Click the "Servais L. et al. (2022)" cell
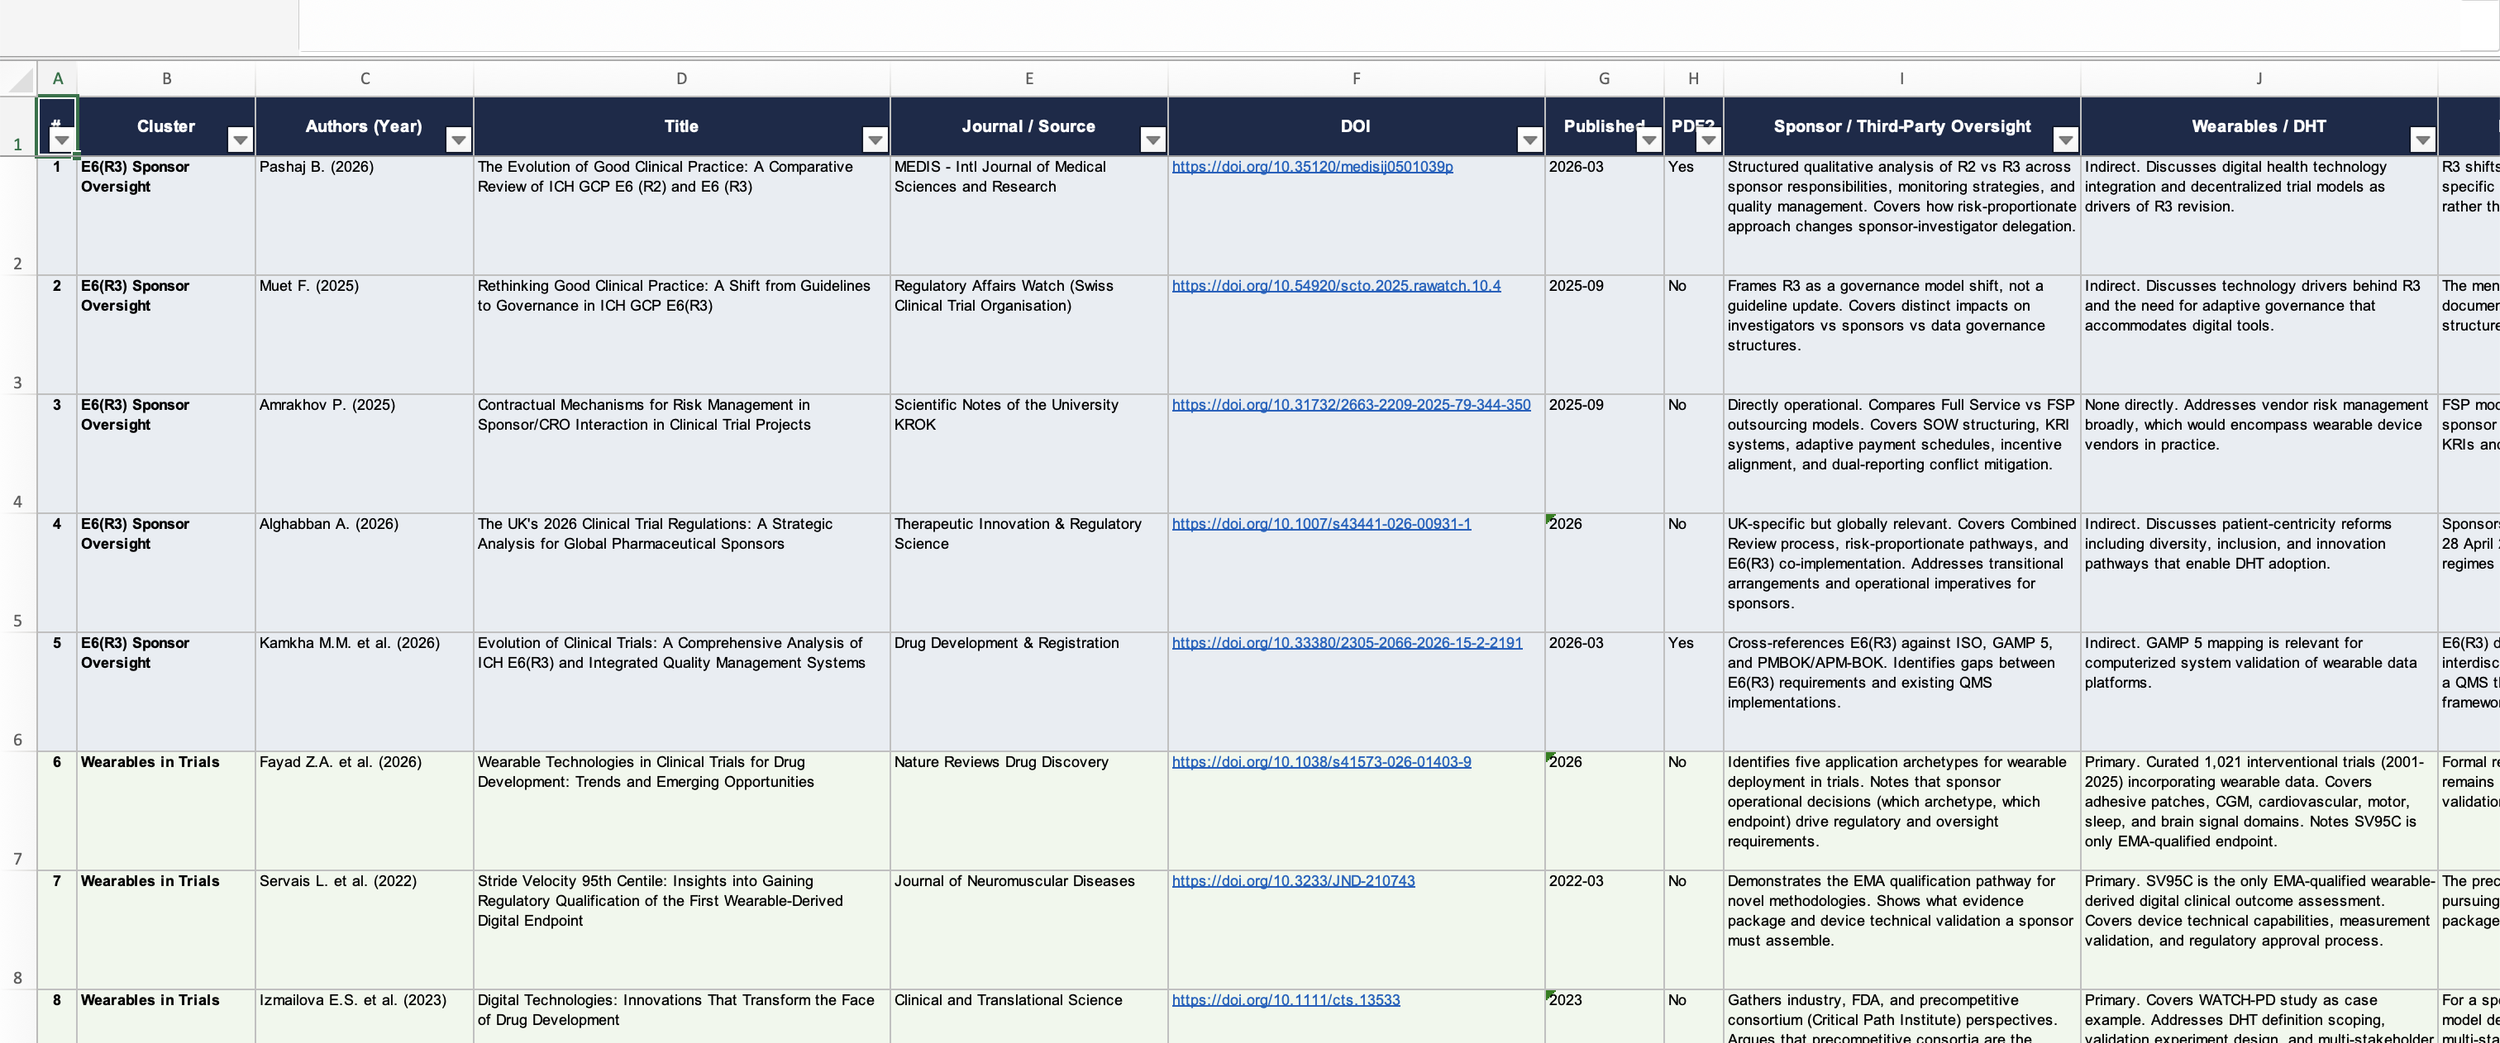Viewport: 2500px width, 1043px height. click(364, 929)
